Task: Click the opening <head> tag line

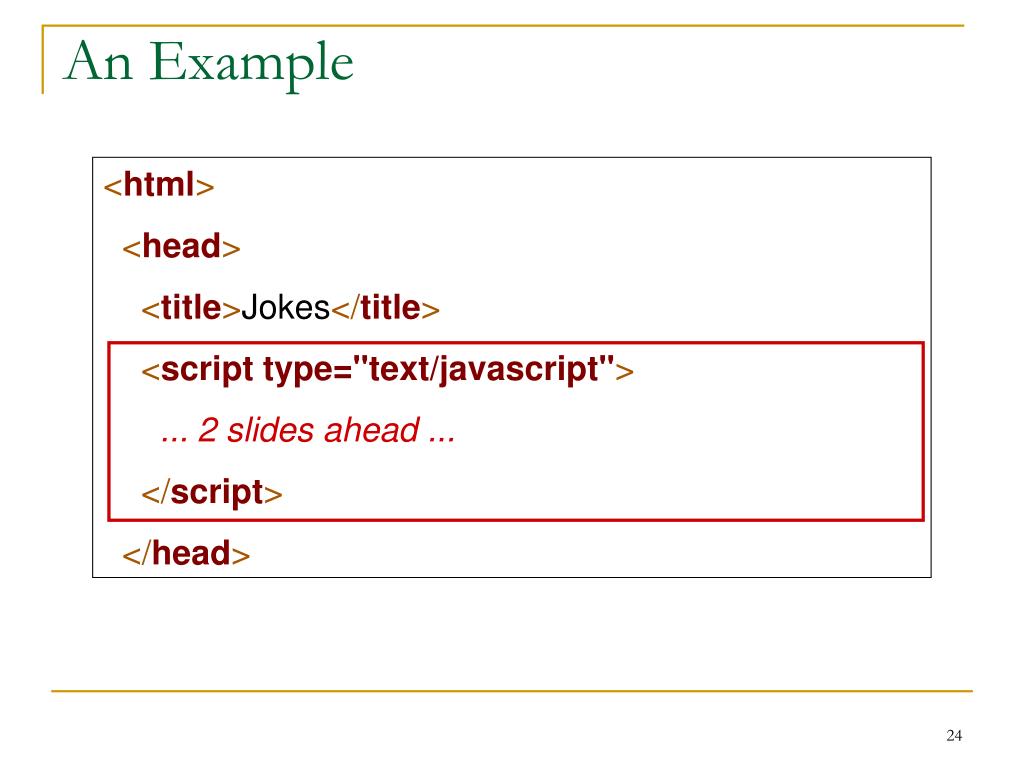Action: pos(182,247)
